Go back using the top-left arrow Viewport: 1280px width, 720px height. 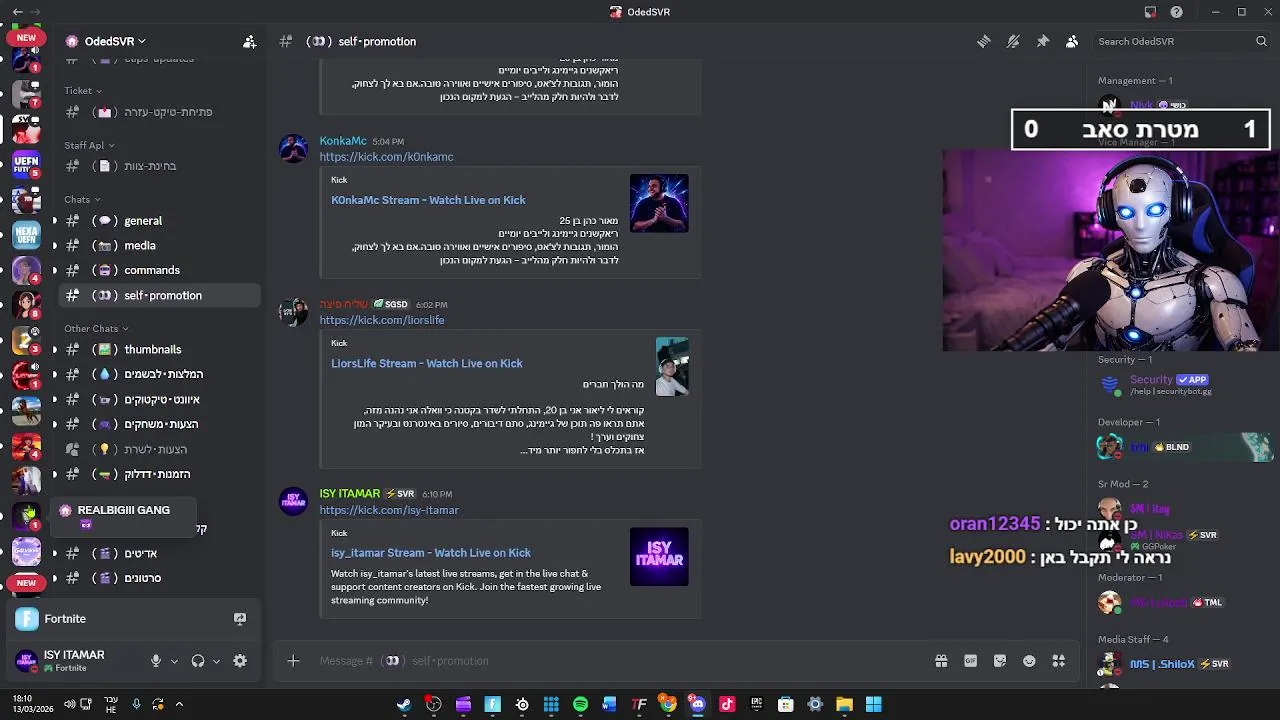17,12
